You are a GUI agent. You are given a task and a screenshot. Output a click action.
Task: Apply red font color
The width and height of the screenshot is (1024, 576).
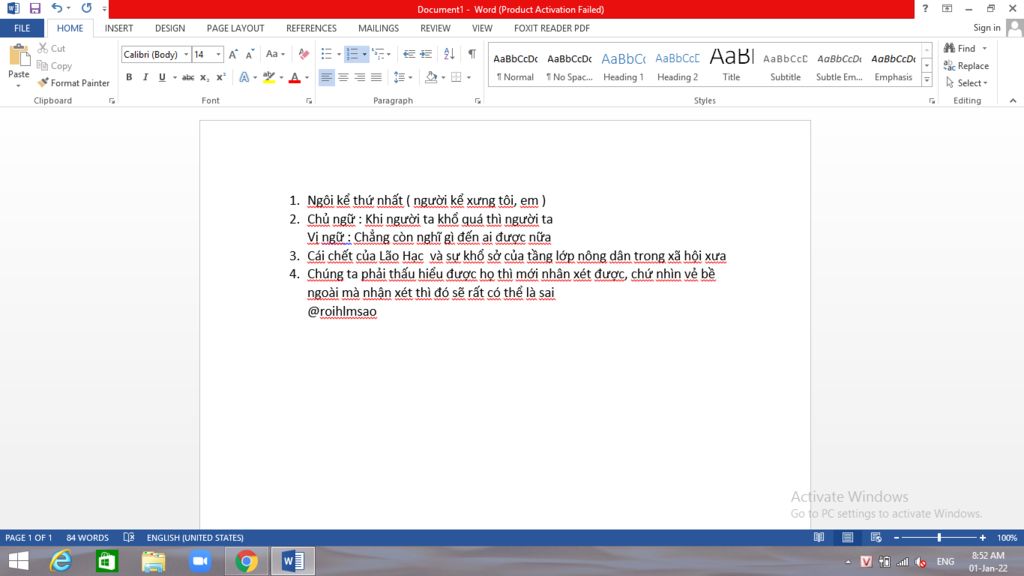(x=295, y=77)
